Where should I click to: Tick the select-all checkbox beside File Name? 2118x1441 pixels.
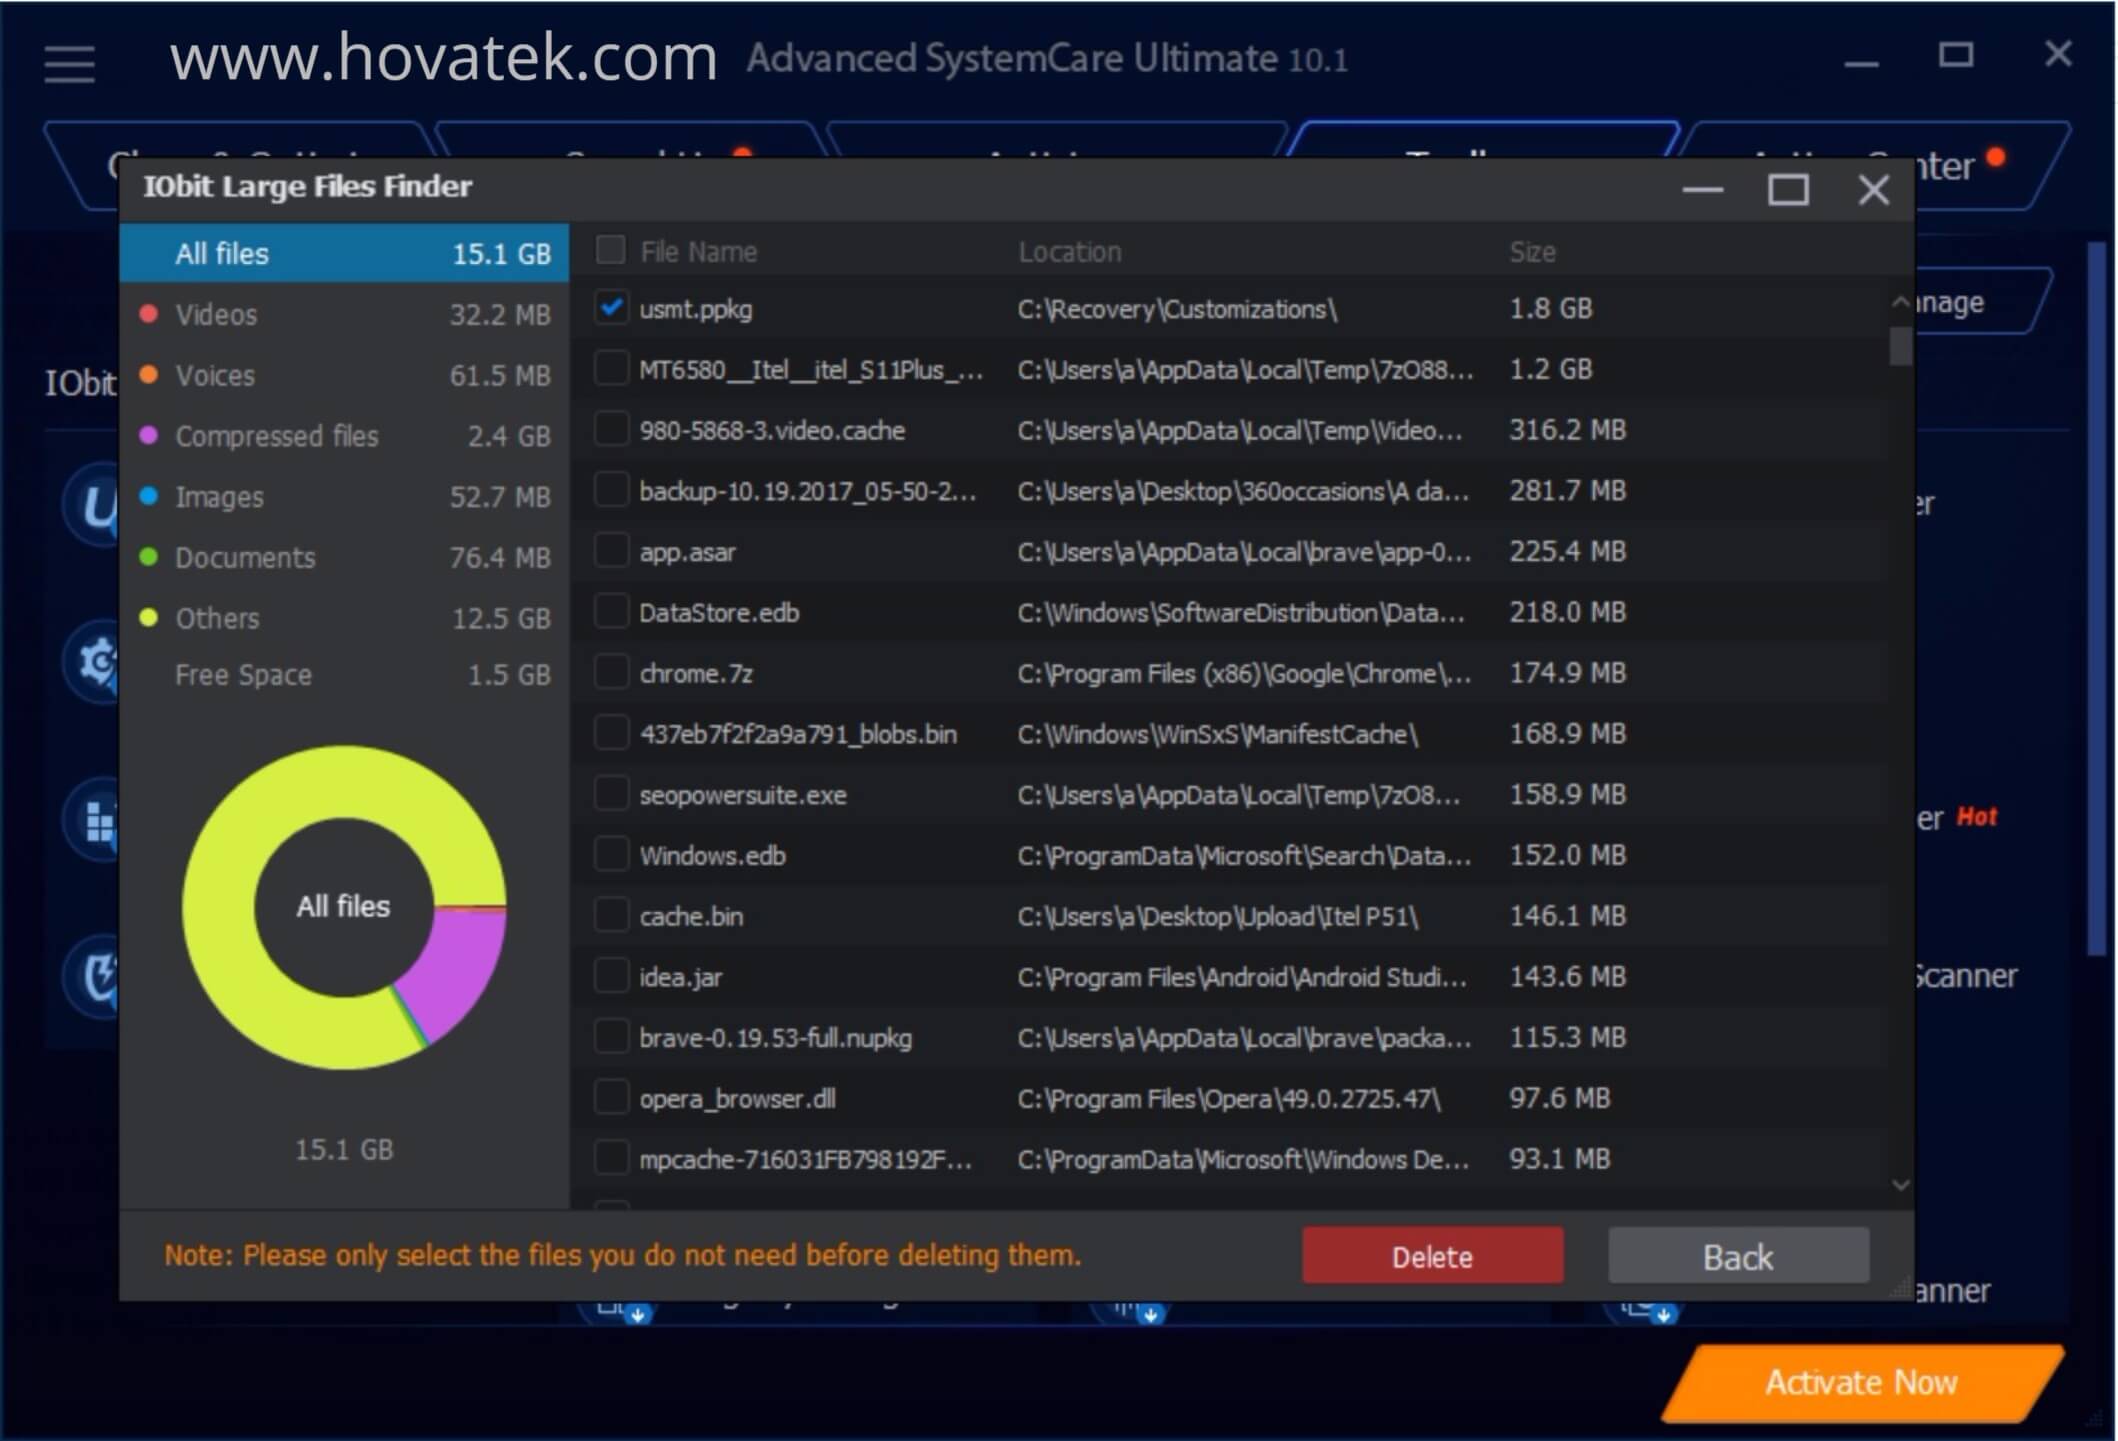pos(610,250)
